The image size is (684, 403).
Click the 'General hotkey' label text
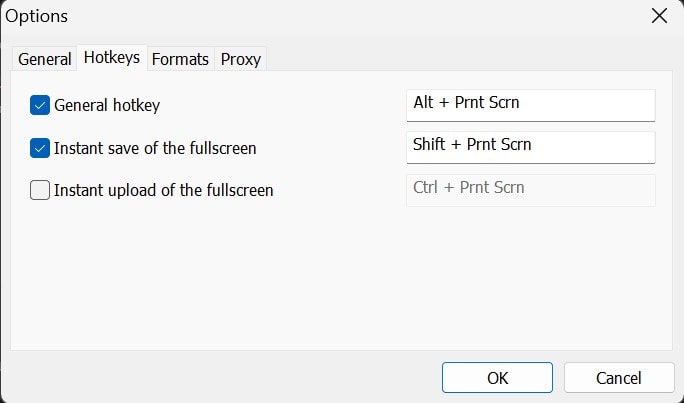[x=107, y=105]
